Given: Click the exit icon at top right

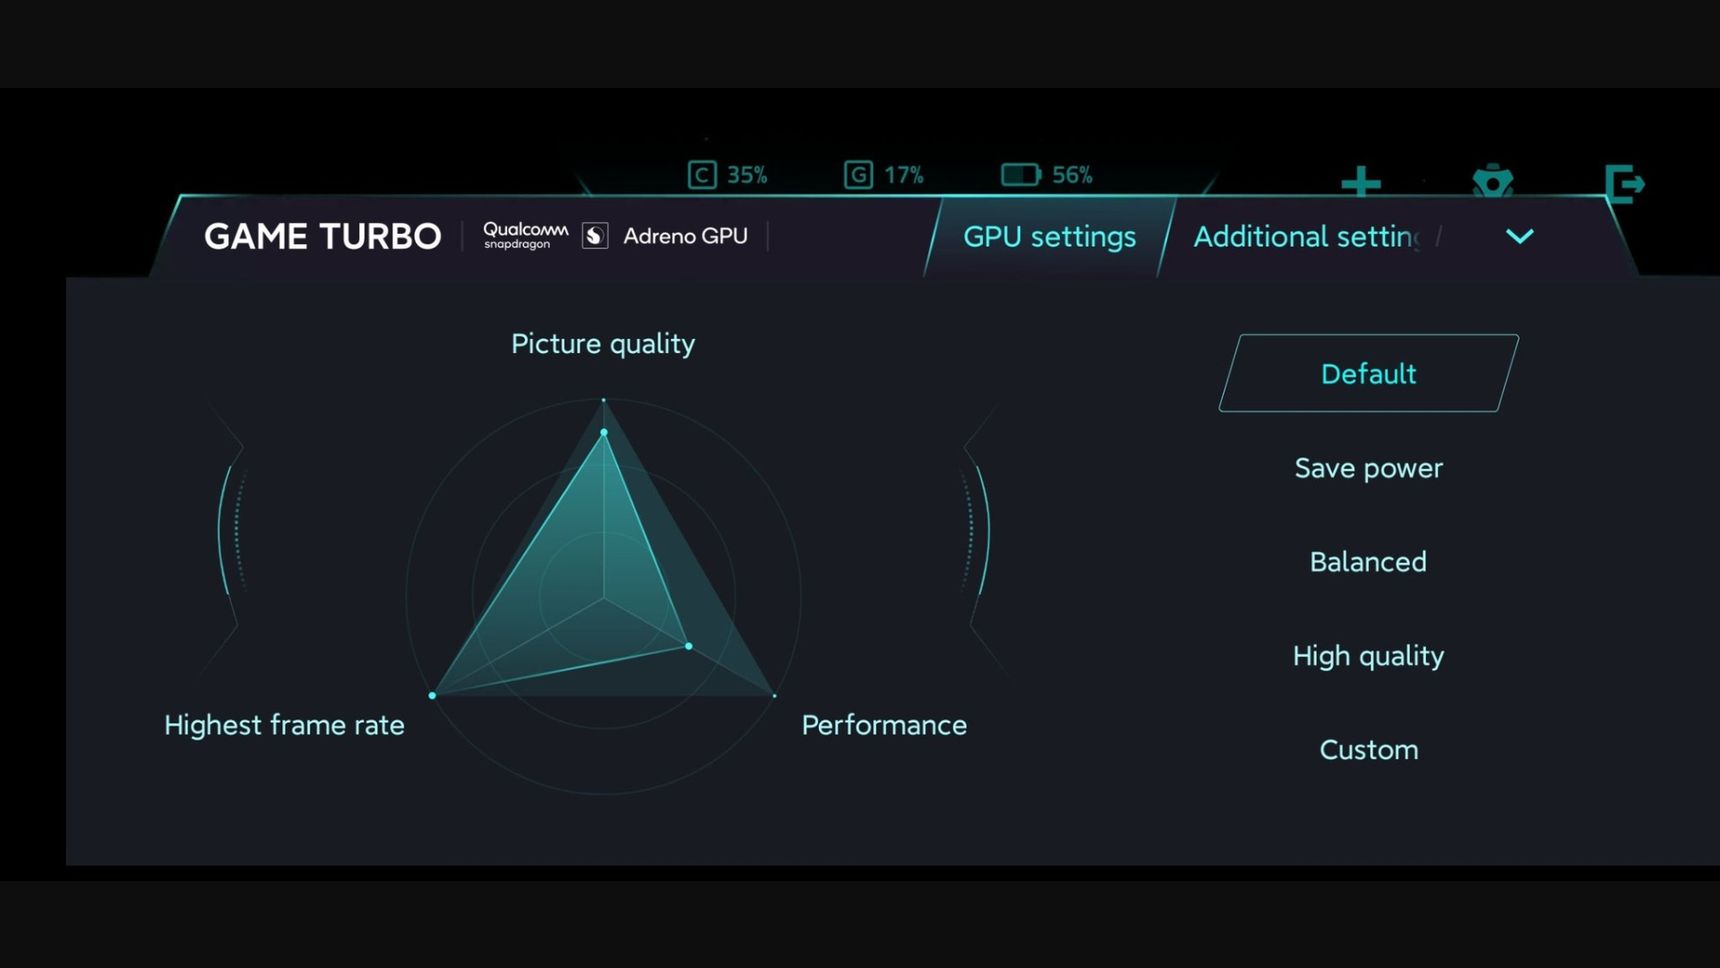Looking at the screenshot, I should click(1624, 184).
